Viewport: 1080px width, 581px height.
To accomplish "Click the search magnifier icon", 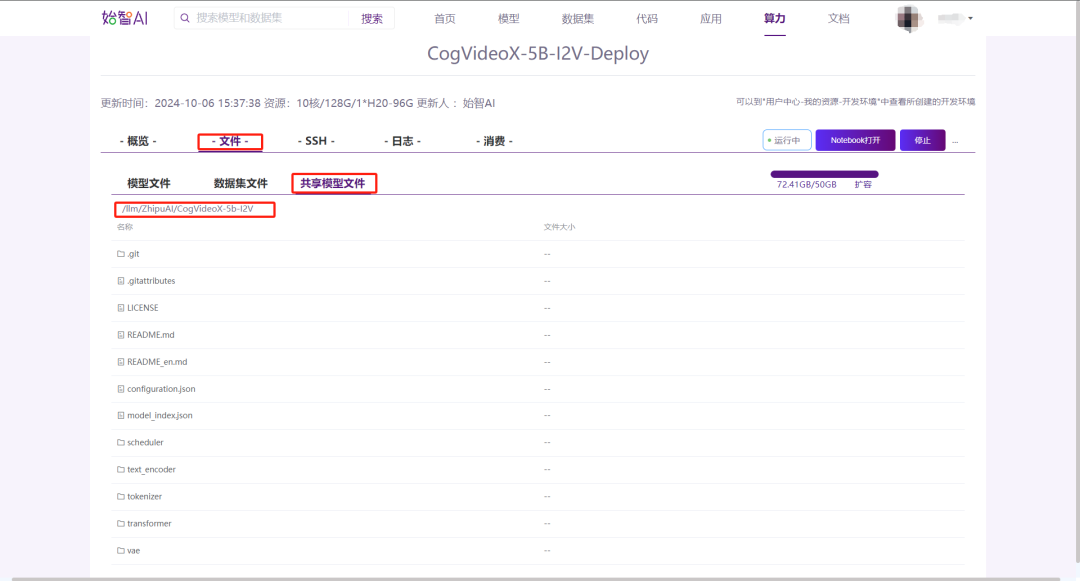I will 185,19.
